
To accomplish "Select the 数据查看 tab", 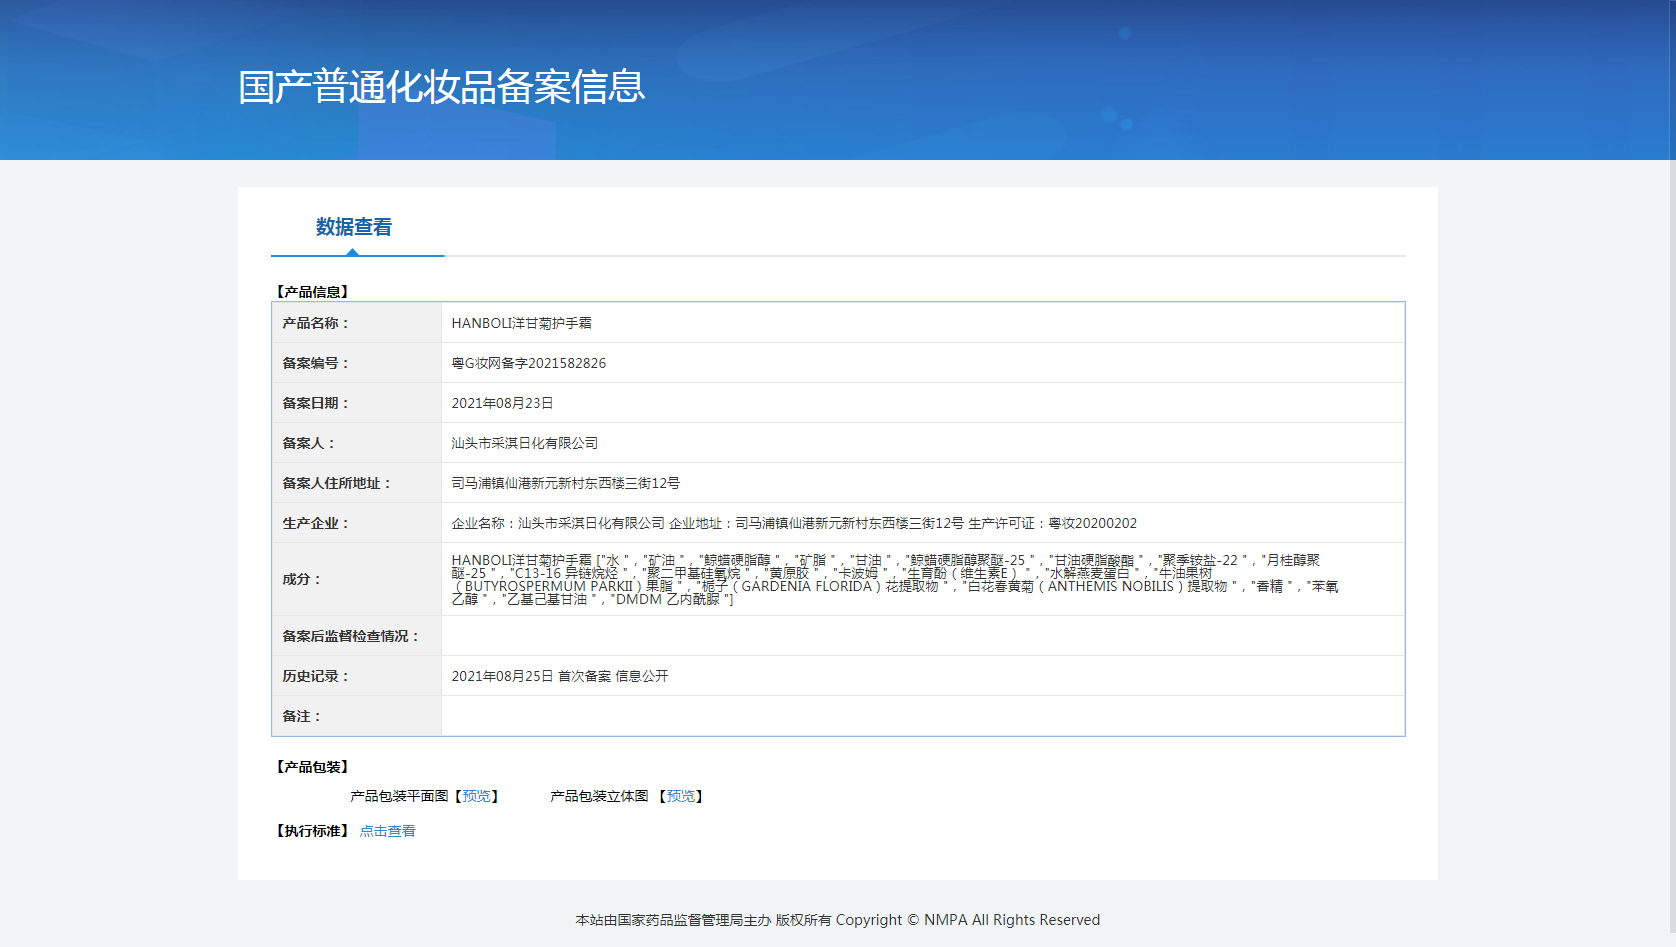I will [x=354, y=227].
